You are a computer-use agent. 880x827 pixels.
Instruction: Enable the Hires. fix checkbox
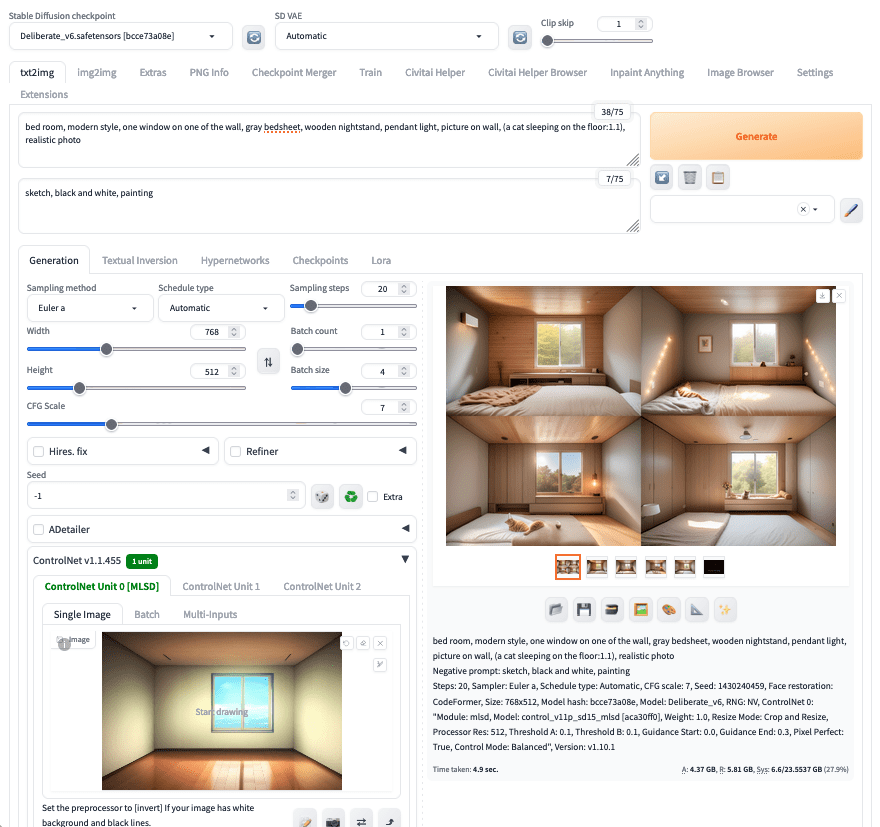39,452
